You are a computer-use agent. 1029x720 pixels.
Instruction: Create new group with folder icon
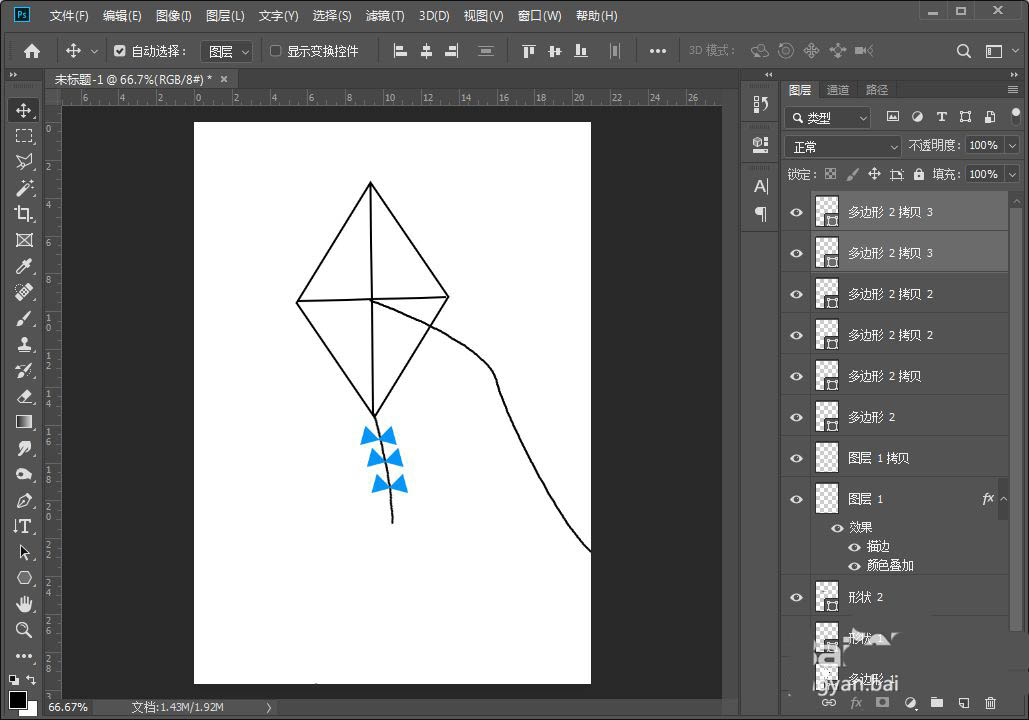[x=936, y=703]
